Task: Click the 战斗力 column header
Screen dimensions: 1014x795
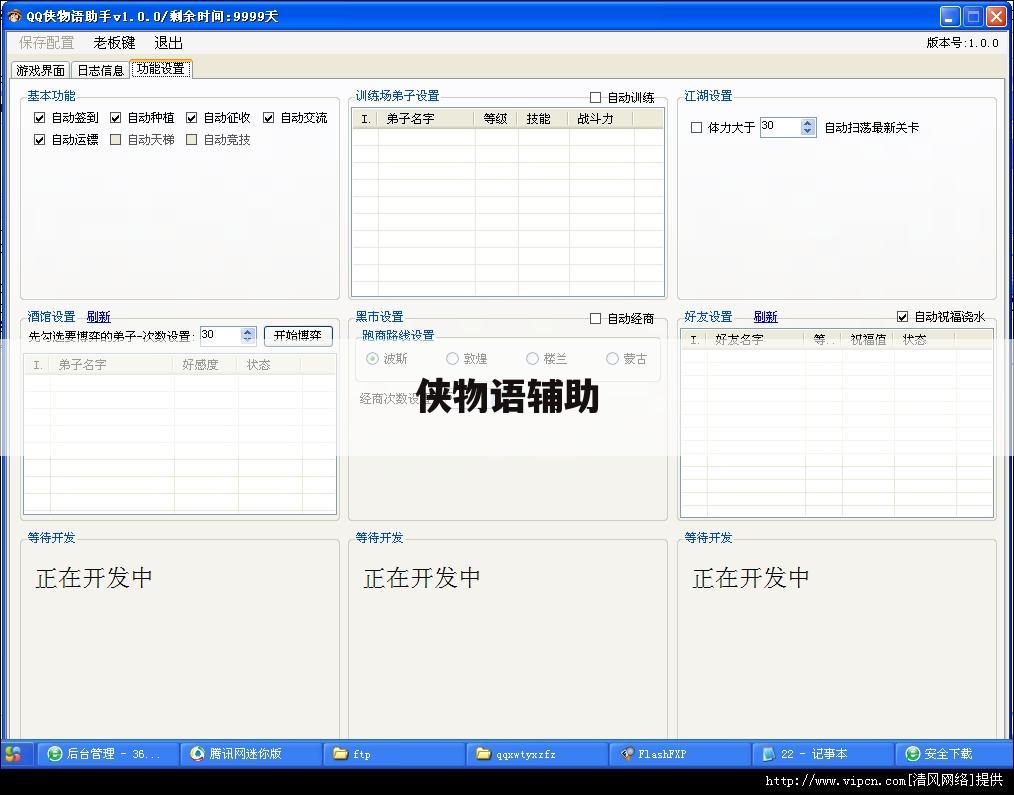Action: click(601, 119)
